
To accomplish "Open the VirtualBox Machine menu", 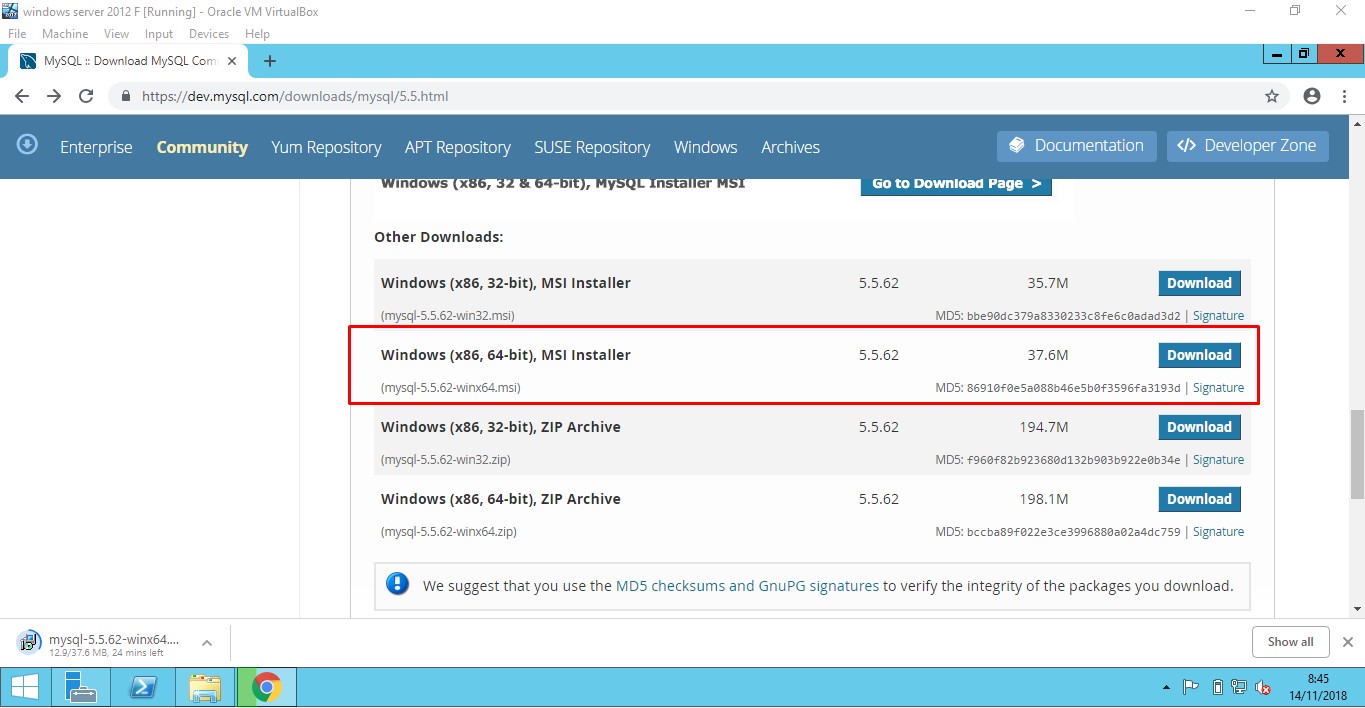I will [65, 33].
